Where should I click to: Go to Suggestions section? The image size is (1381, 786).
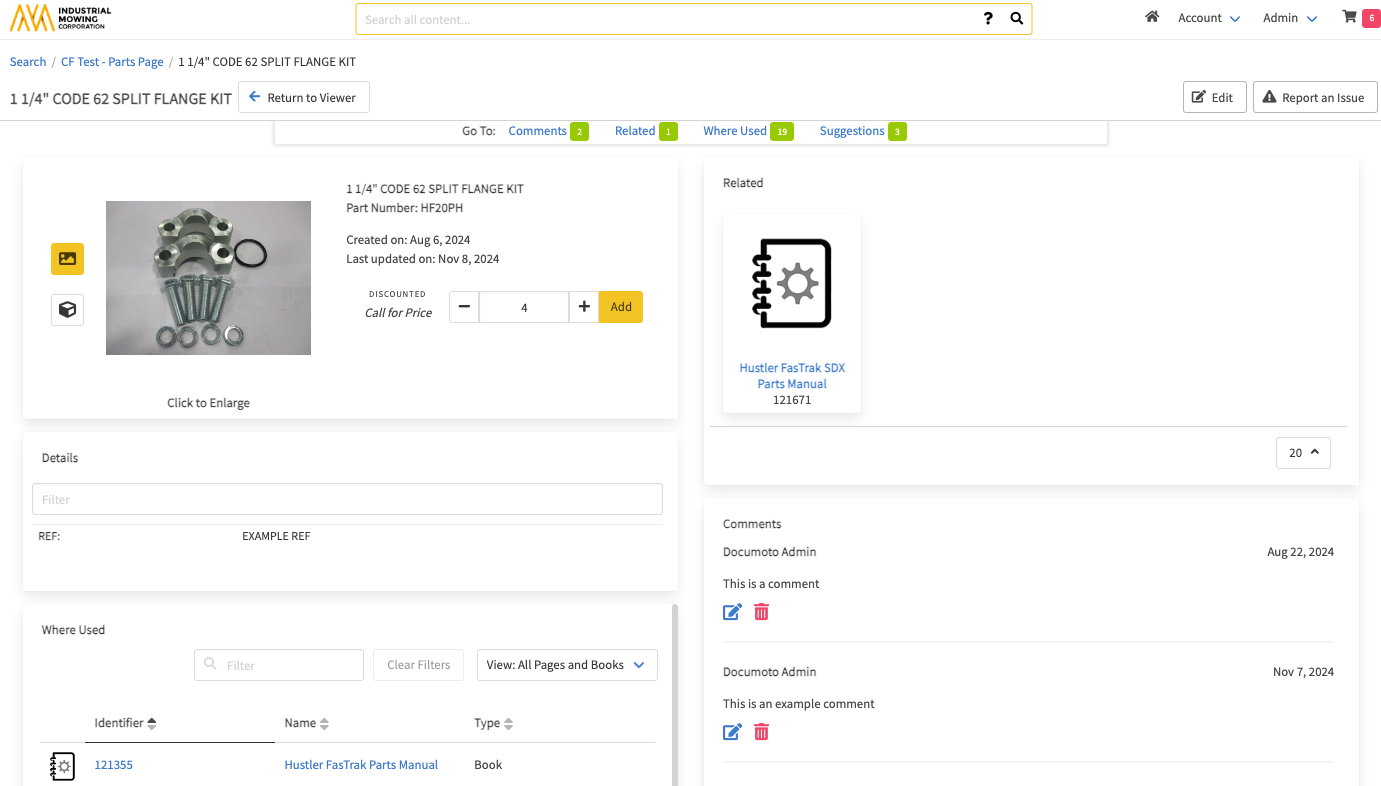coord(852,131)
